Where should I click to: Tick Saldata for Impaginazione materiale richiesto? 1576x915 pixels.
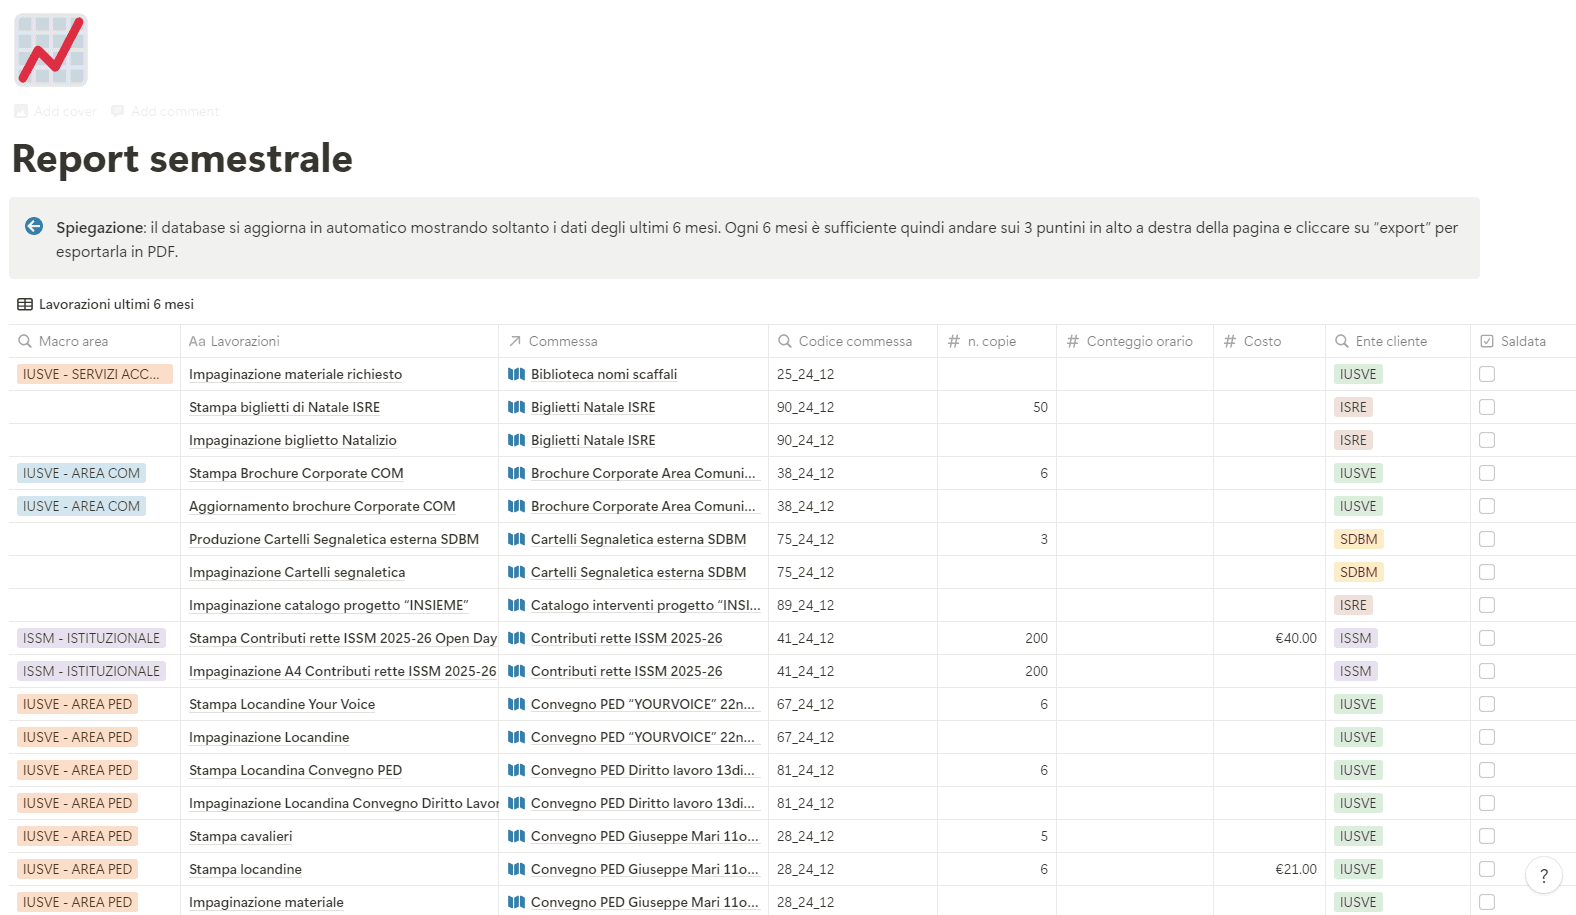[1487, 374]
